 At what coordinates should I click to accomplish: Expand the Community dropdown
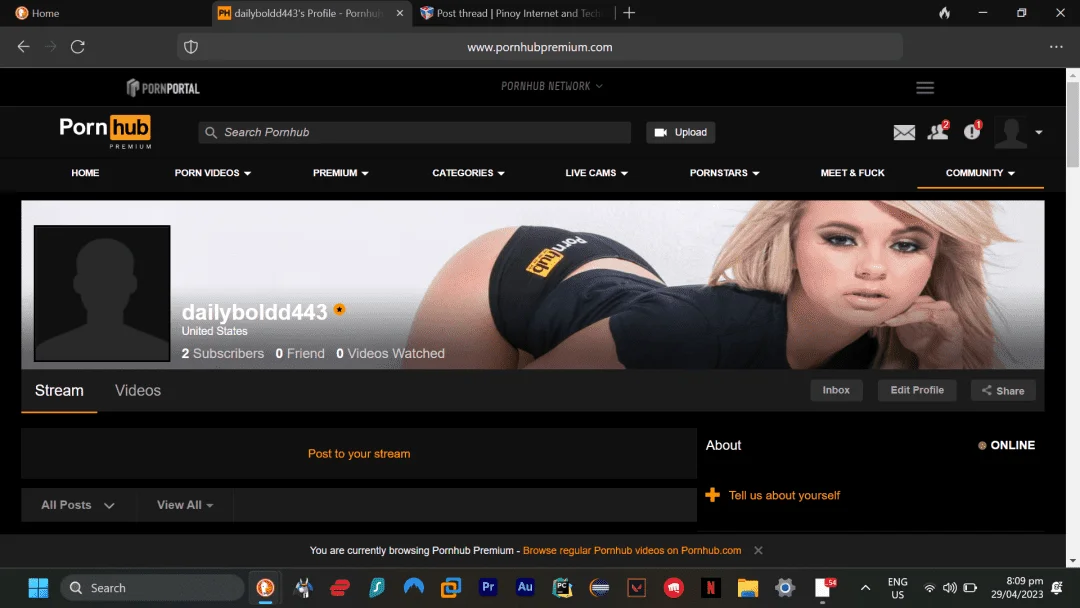click(x=980, y=173)
